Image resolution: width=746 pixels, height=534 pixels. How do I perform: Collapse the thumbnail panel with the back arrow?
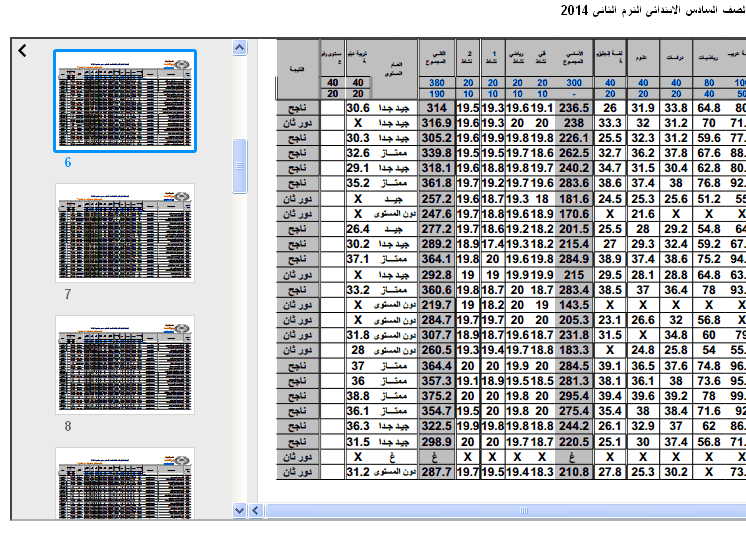(x=22, y=50)
